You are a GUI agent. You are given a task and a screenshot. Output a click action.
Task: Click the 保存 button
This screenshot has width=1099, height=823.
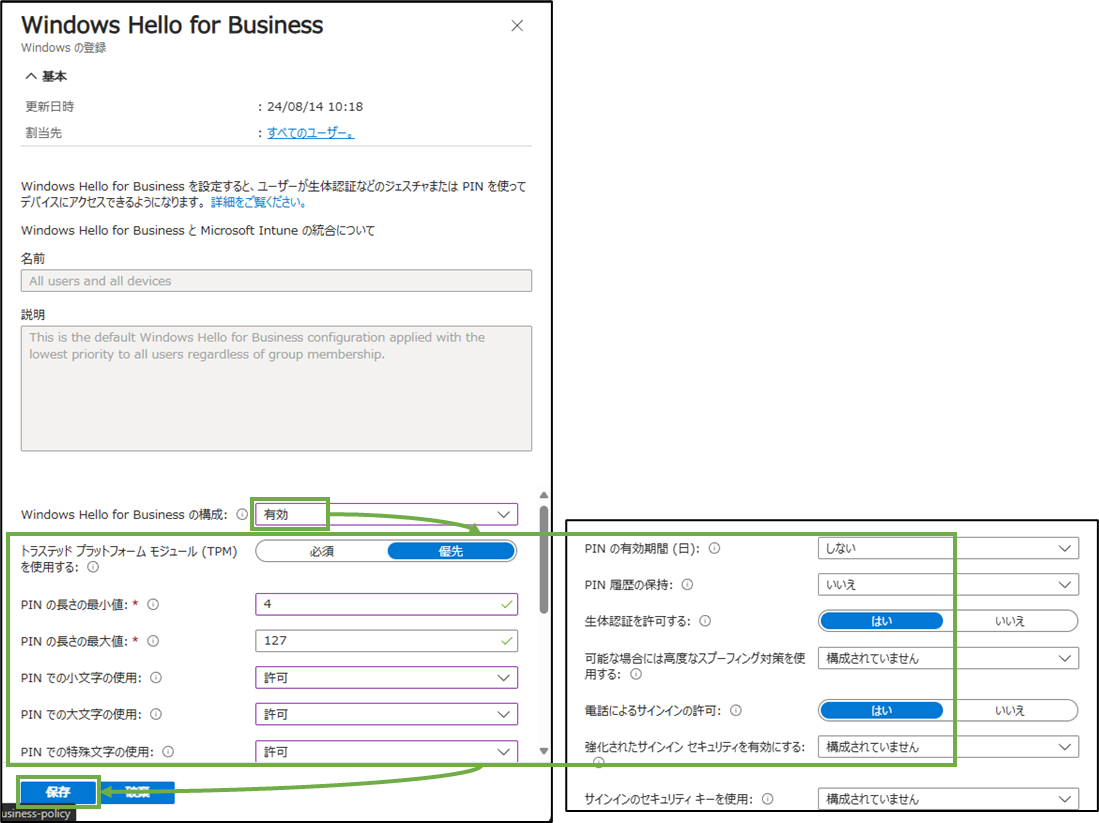point(58,792)
